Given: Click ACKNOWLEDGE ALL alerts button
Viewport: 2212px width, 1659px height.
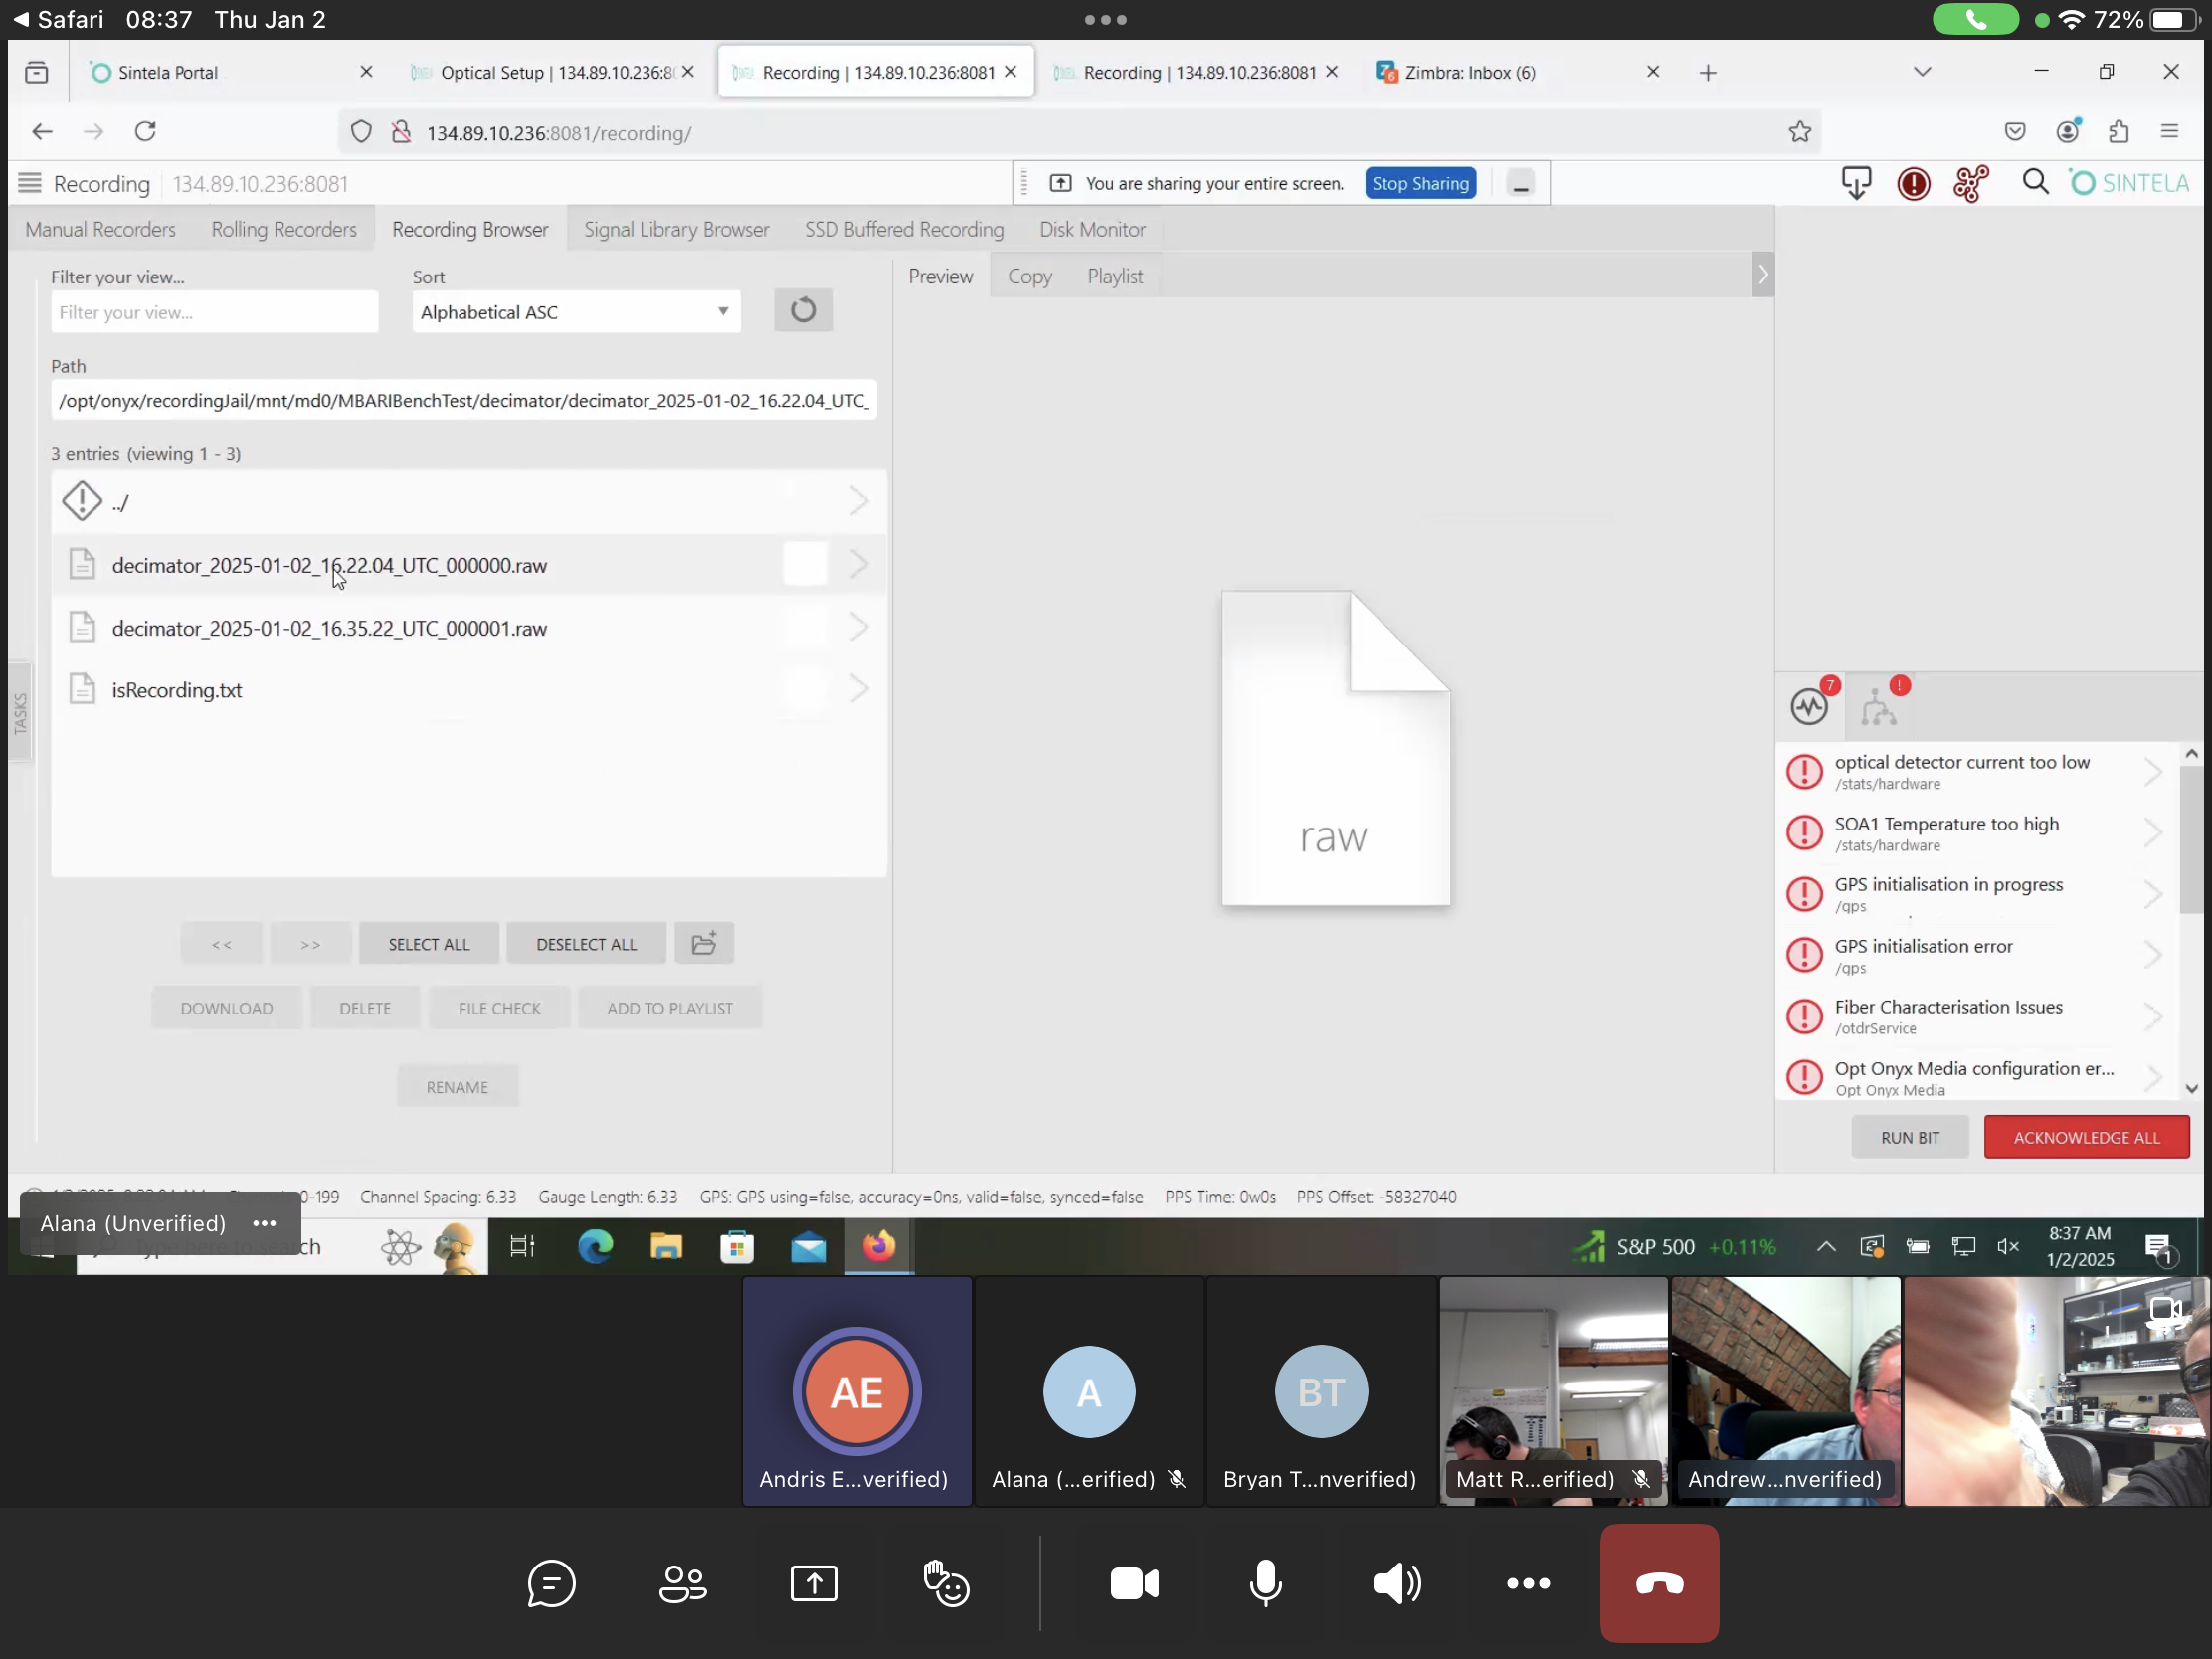Looking at the screenshot, I should (x=2086, y=1137).
